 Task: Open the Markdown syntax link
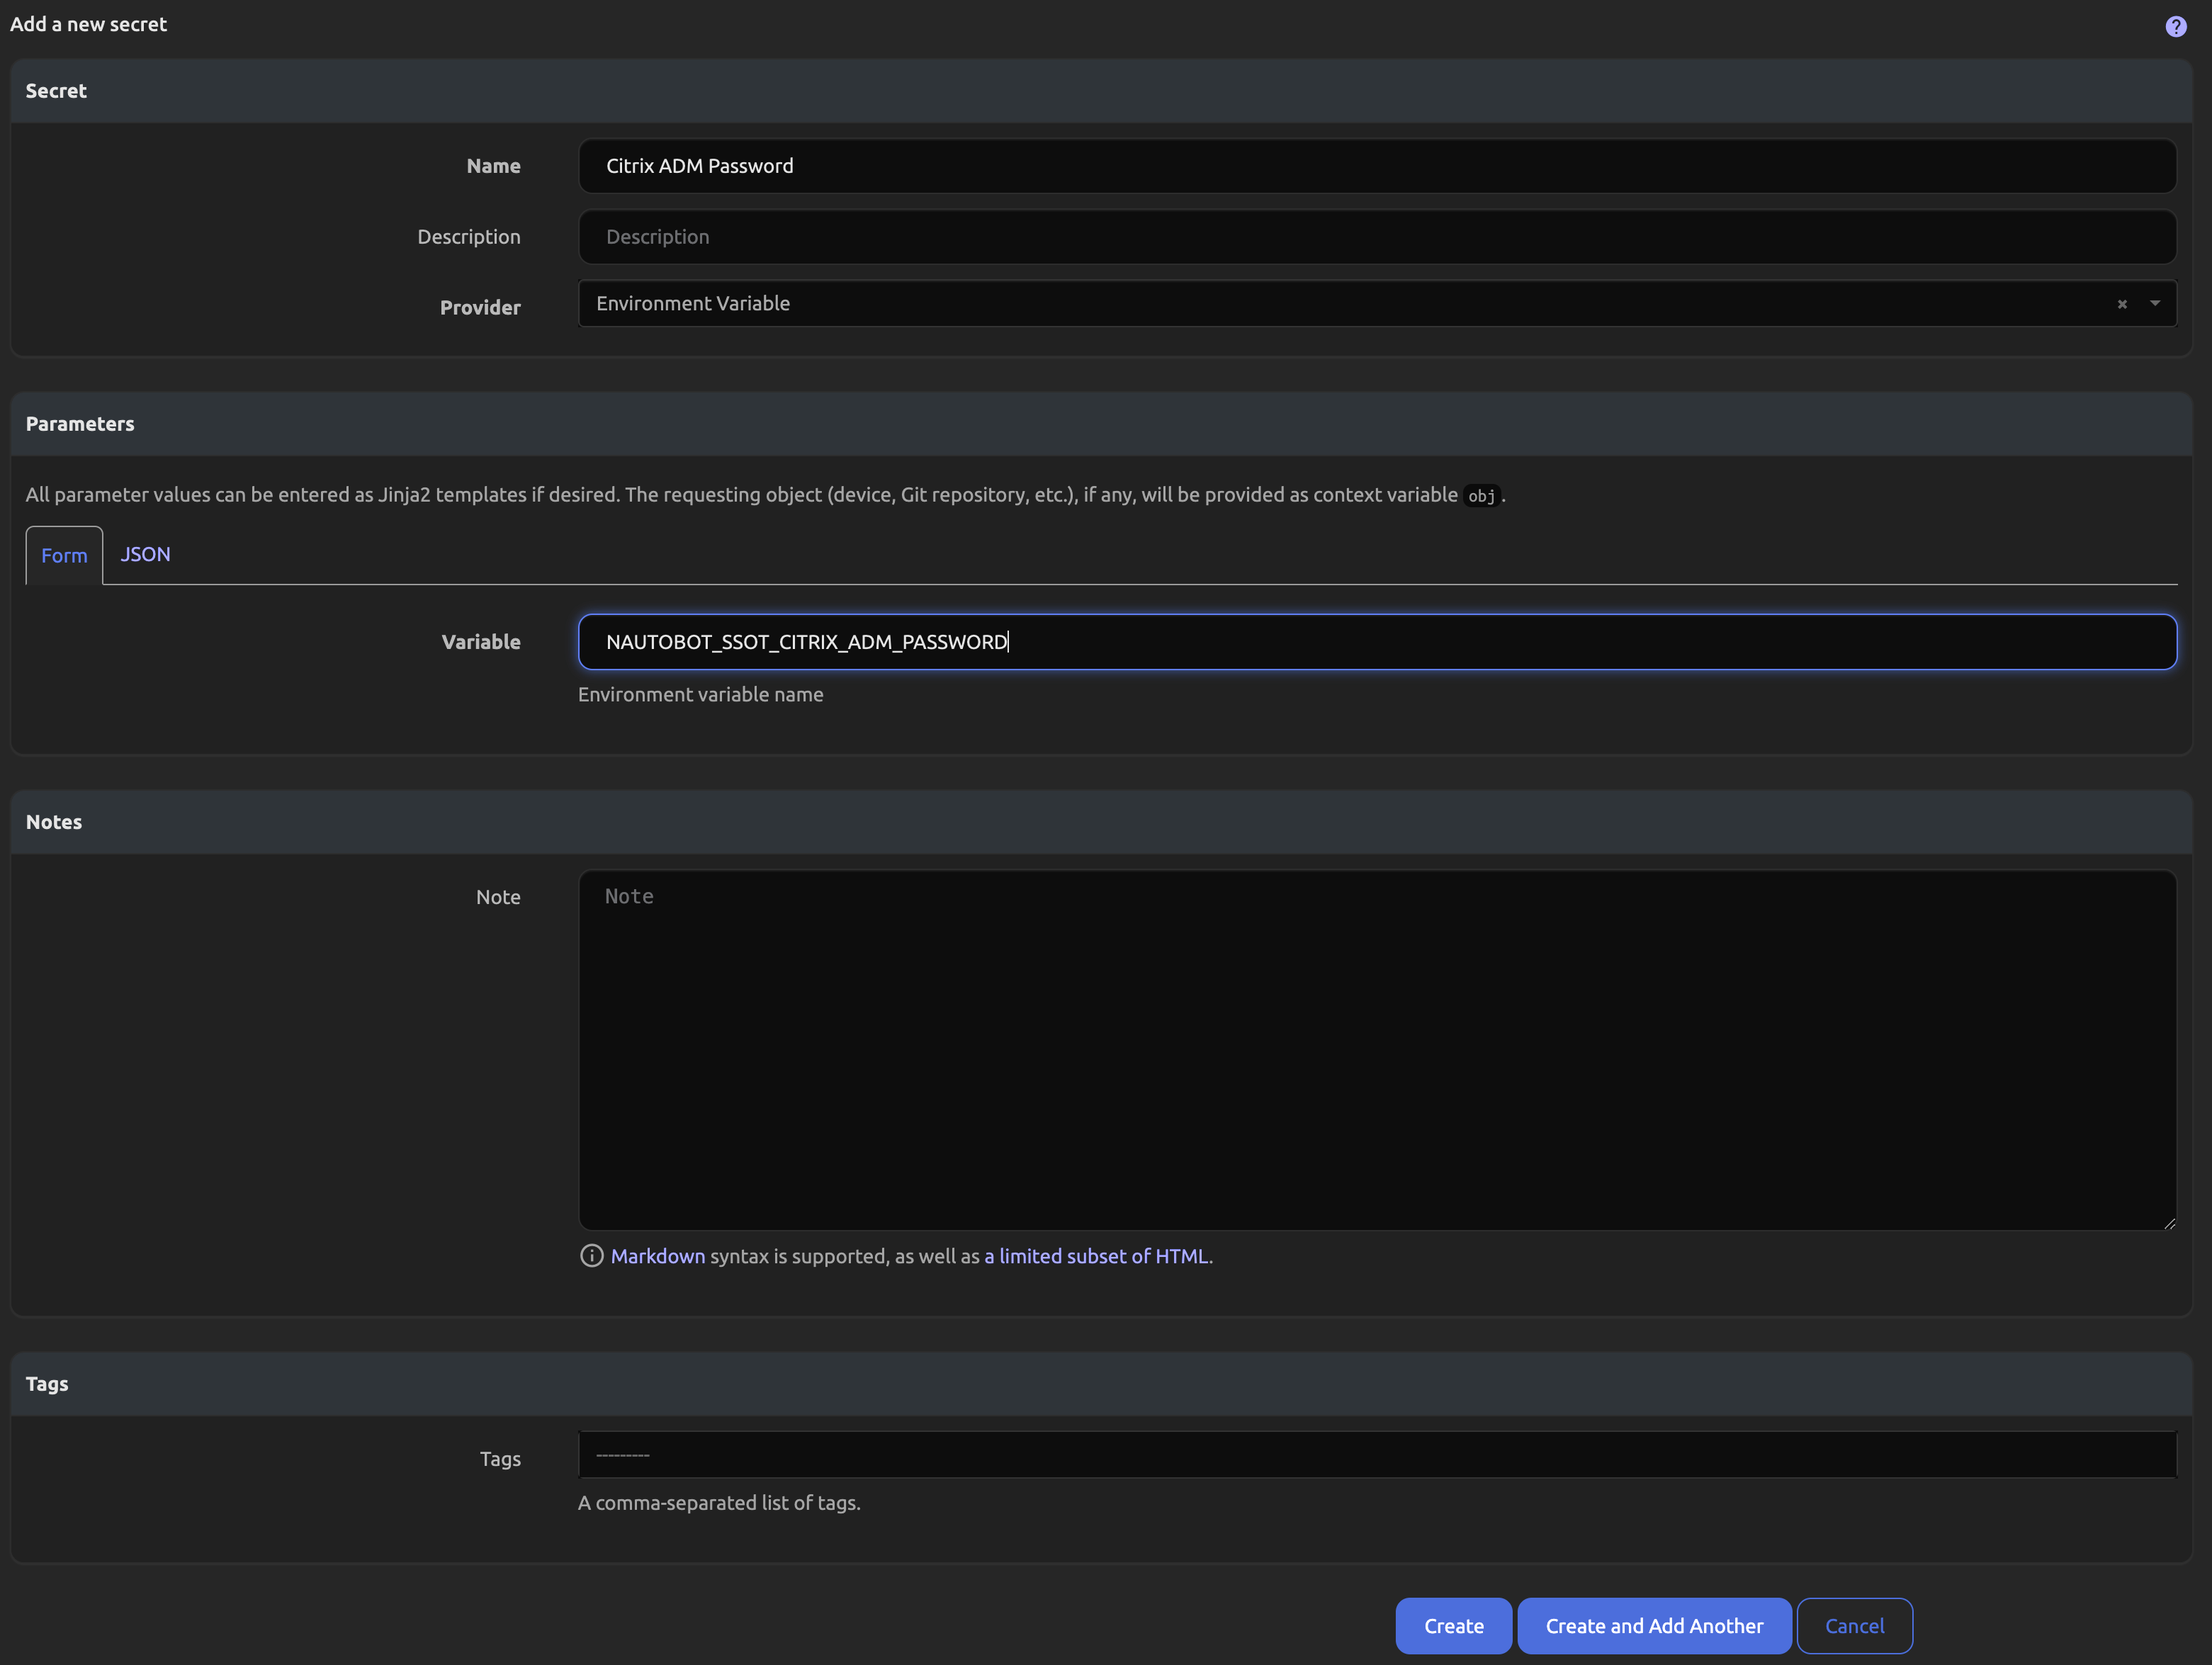point(657,1256)
